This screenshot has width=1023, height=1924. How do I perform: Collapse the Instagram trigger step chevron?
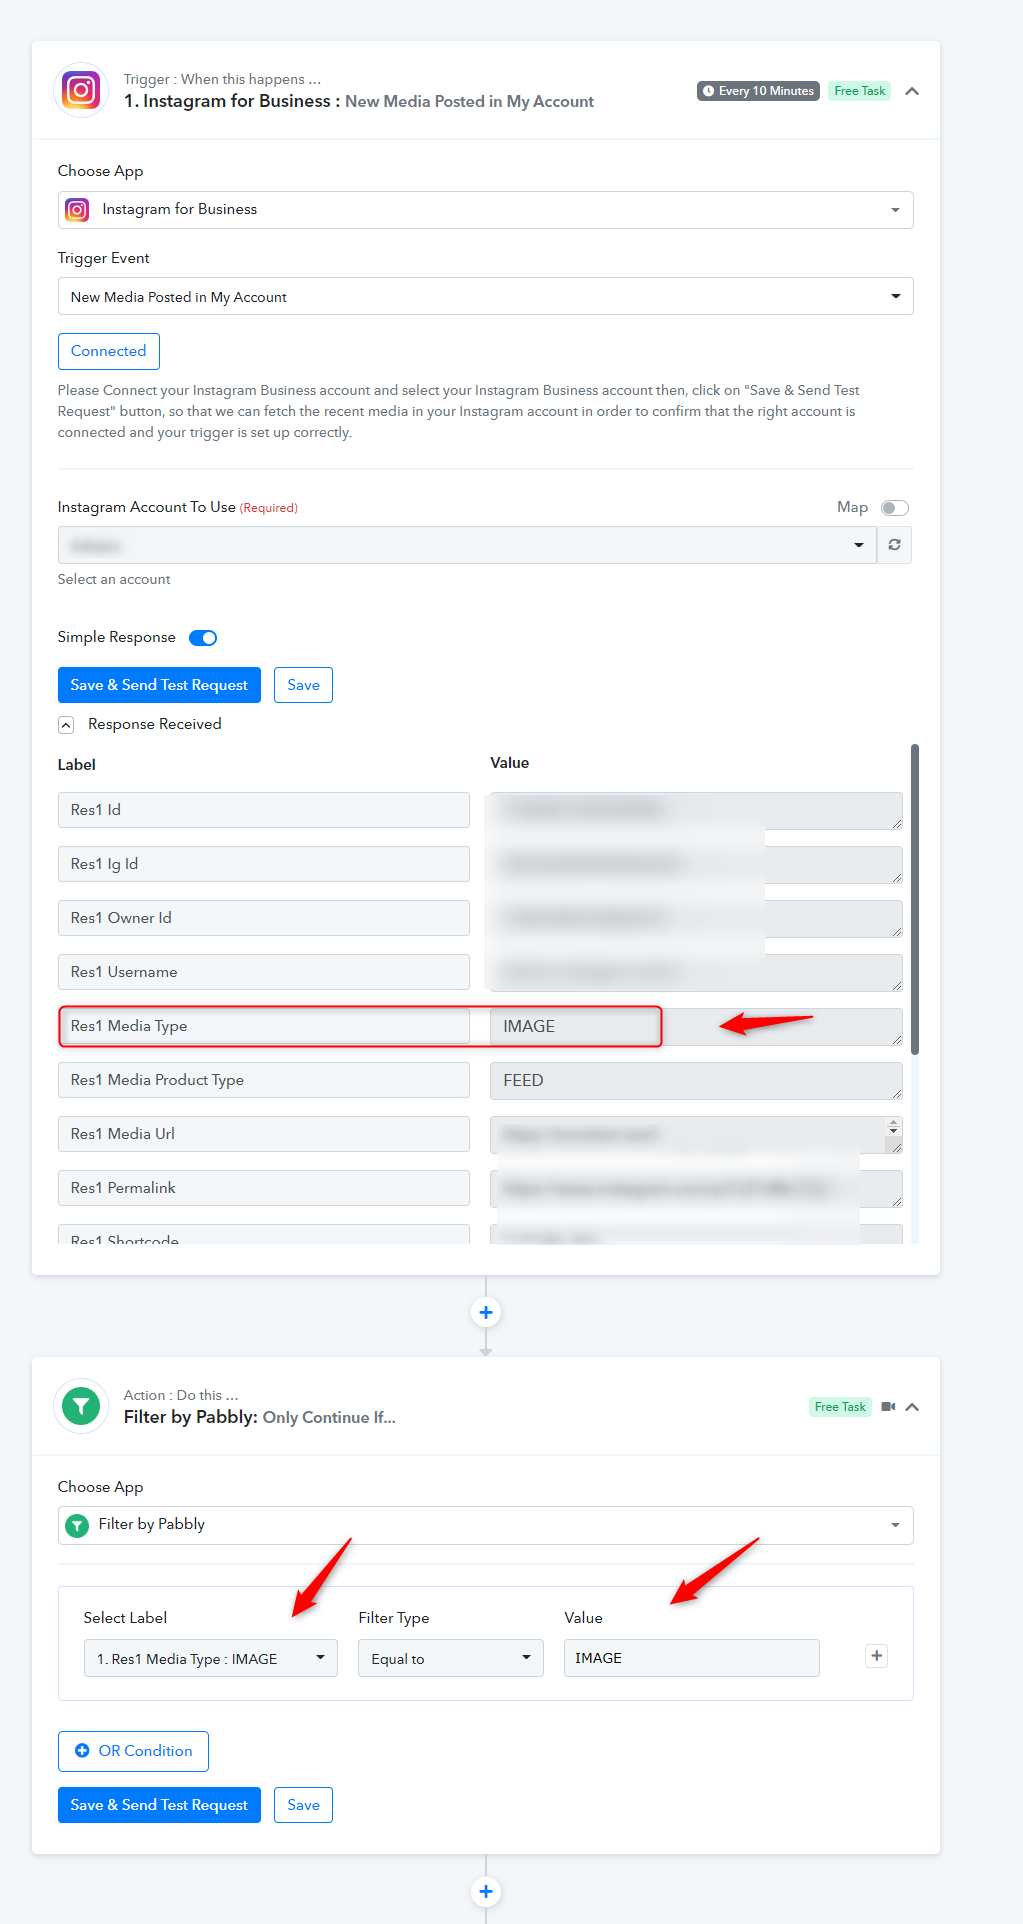912,91
